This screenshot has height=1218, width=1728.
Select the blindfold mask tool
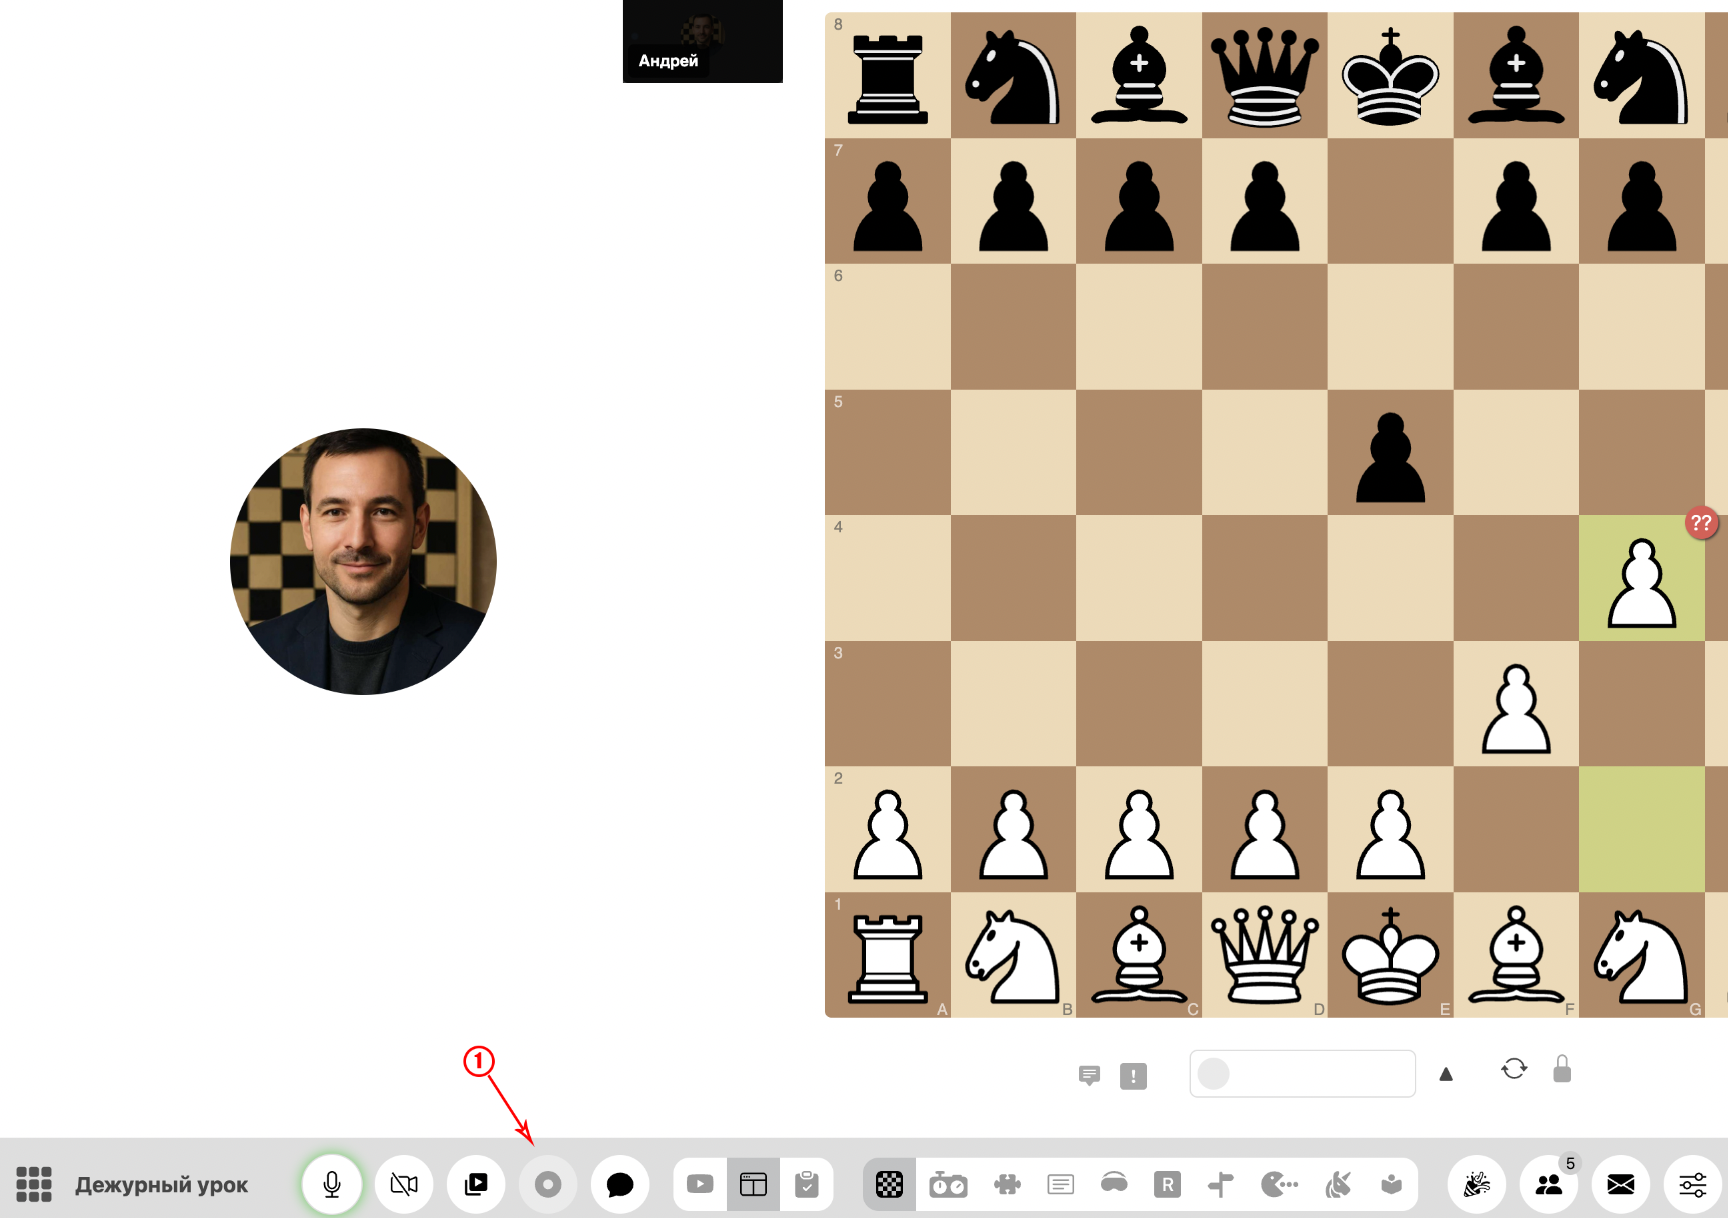coord(1114,1184)
